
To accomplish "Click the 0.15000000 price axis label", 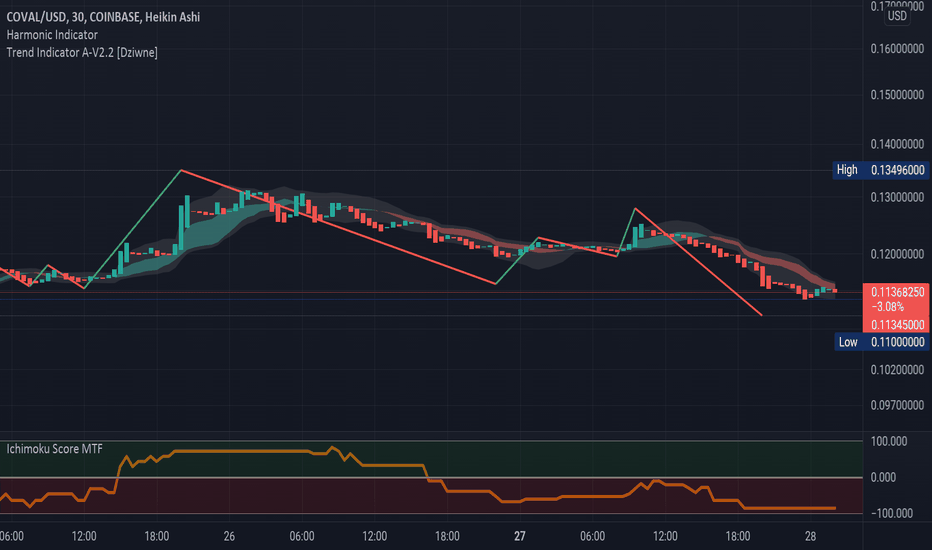I will (x=897, y=95).
